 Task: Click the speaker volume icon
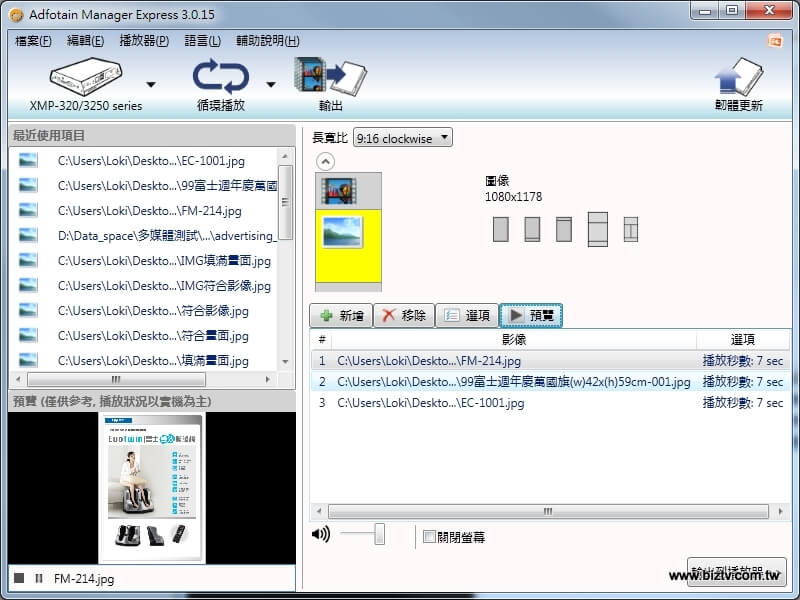click(321, 534)
